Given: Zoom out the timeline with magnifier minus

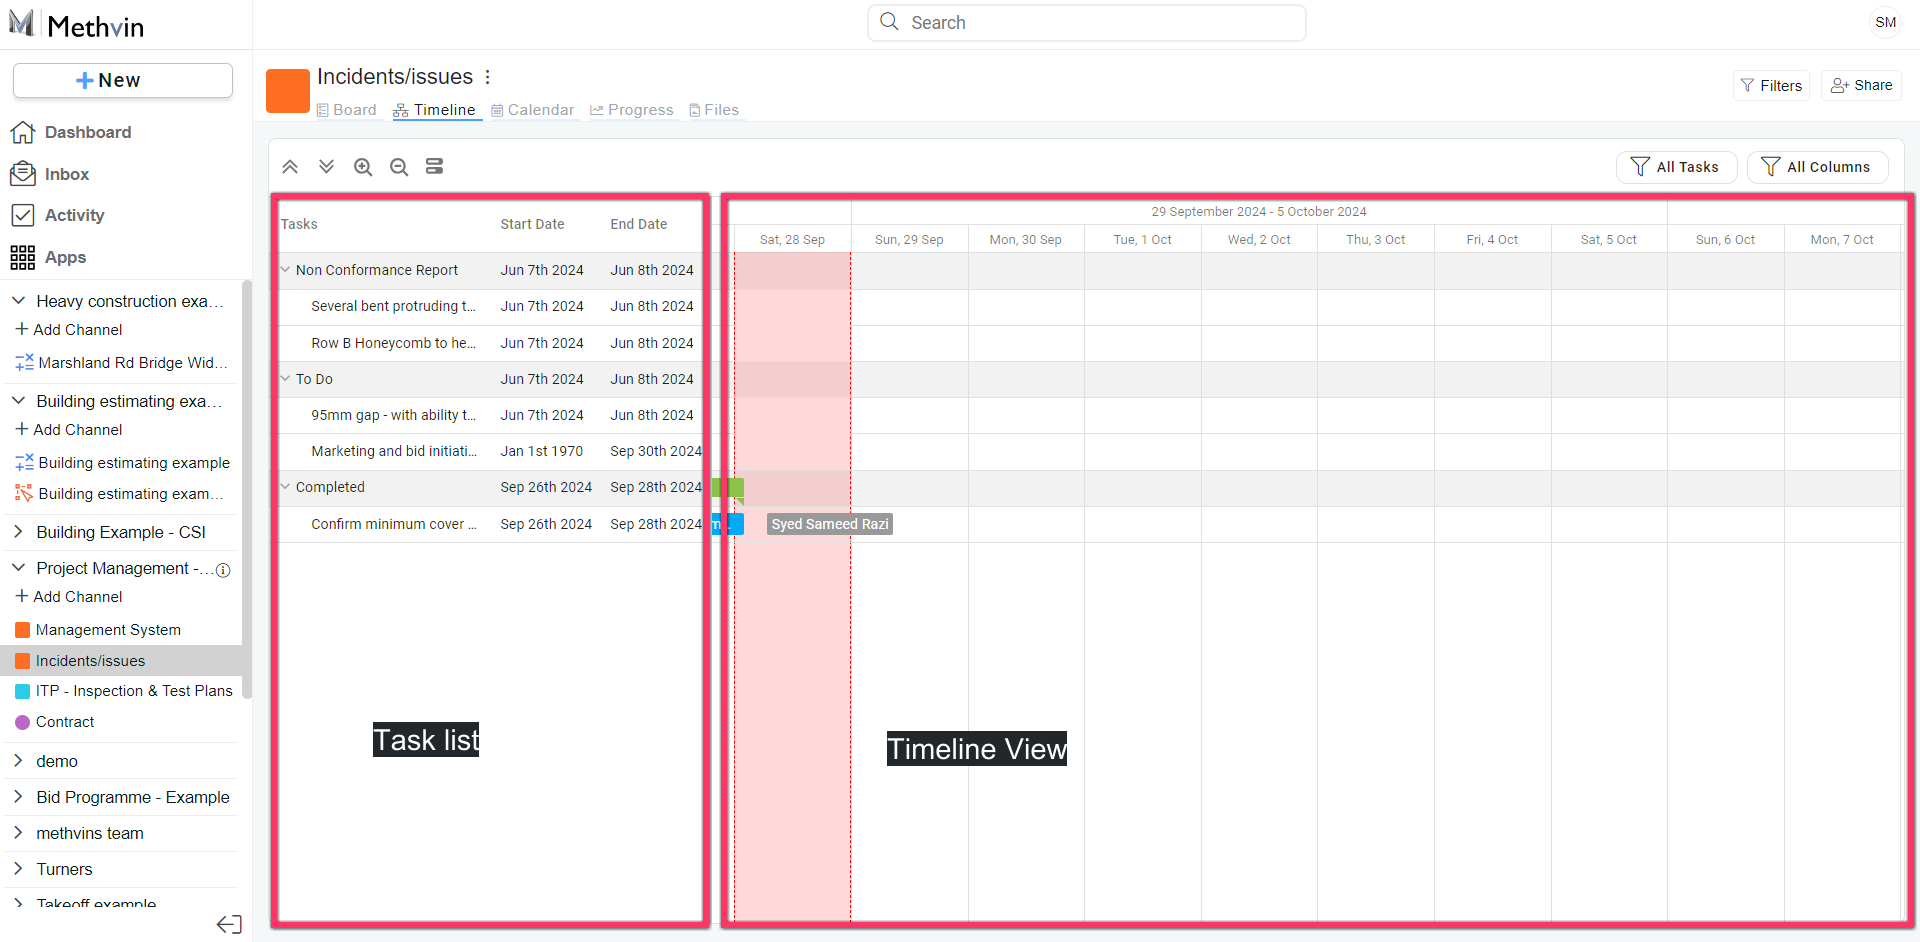Looking at the screenshot, I should (399, 167).
